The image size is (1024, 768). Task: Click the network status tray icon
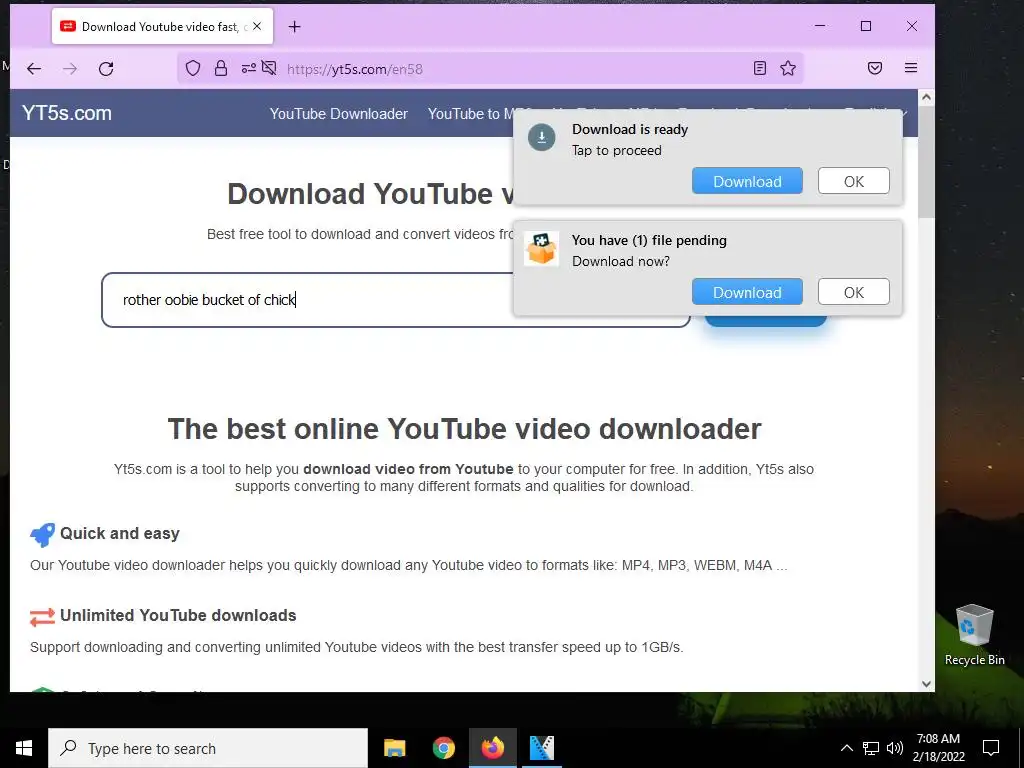pyautogui.click(x=871, y=748)
